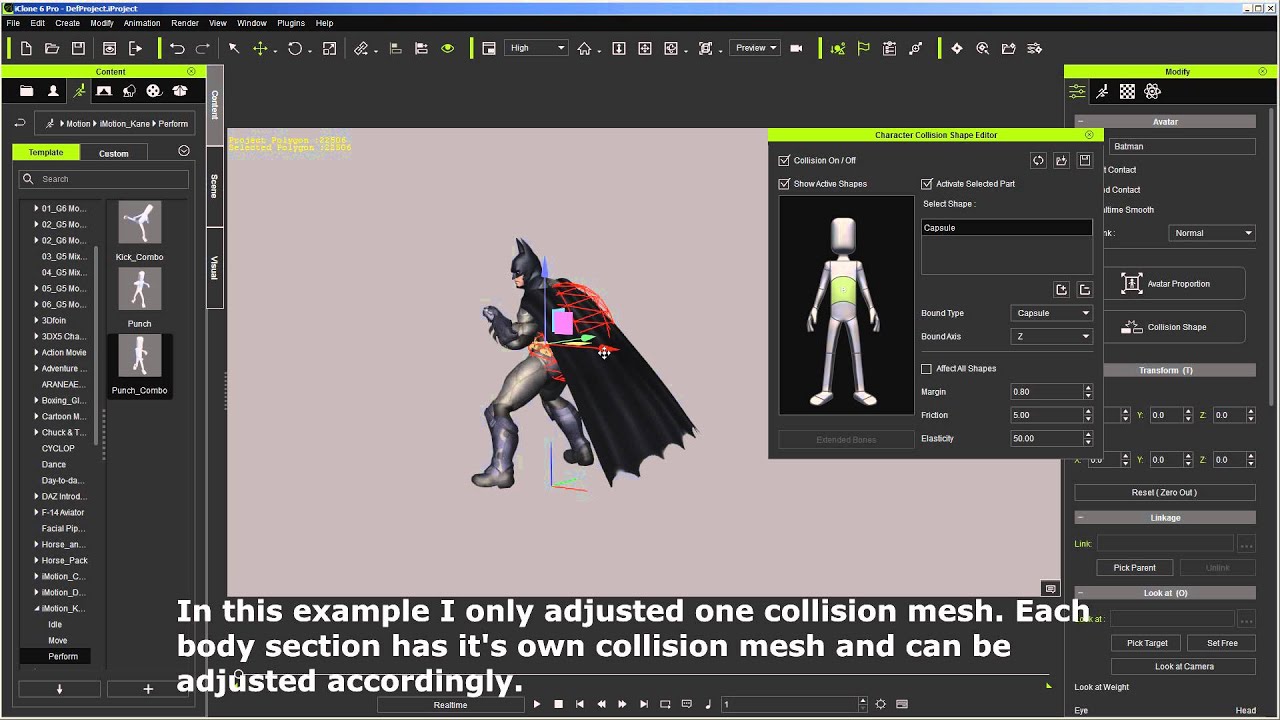
Task: Click Reset ( Zero Out ) button
Action: 1164,493
